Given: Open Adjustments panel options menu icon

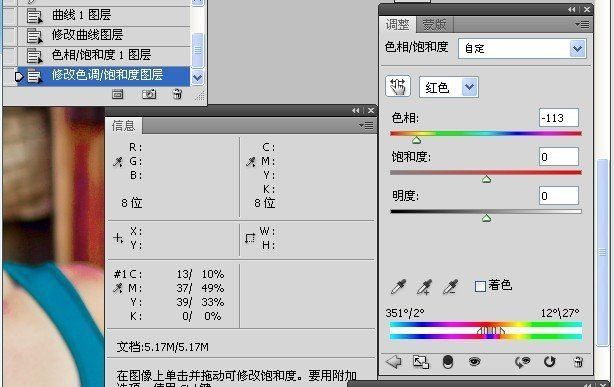Looking at the screenshot, I should coord(582,25).
